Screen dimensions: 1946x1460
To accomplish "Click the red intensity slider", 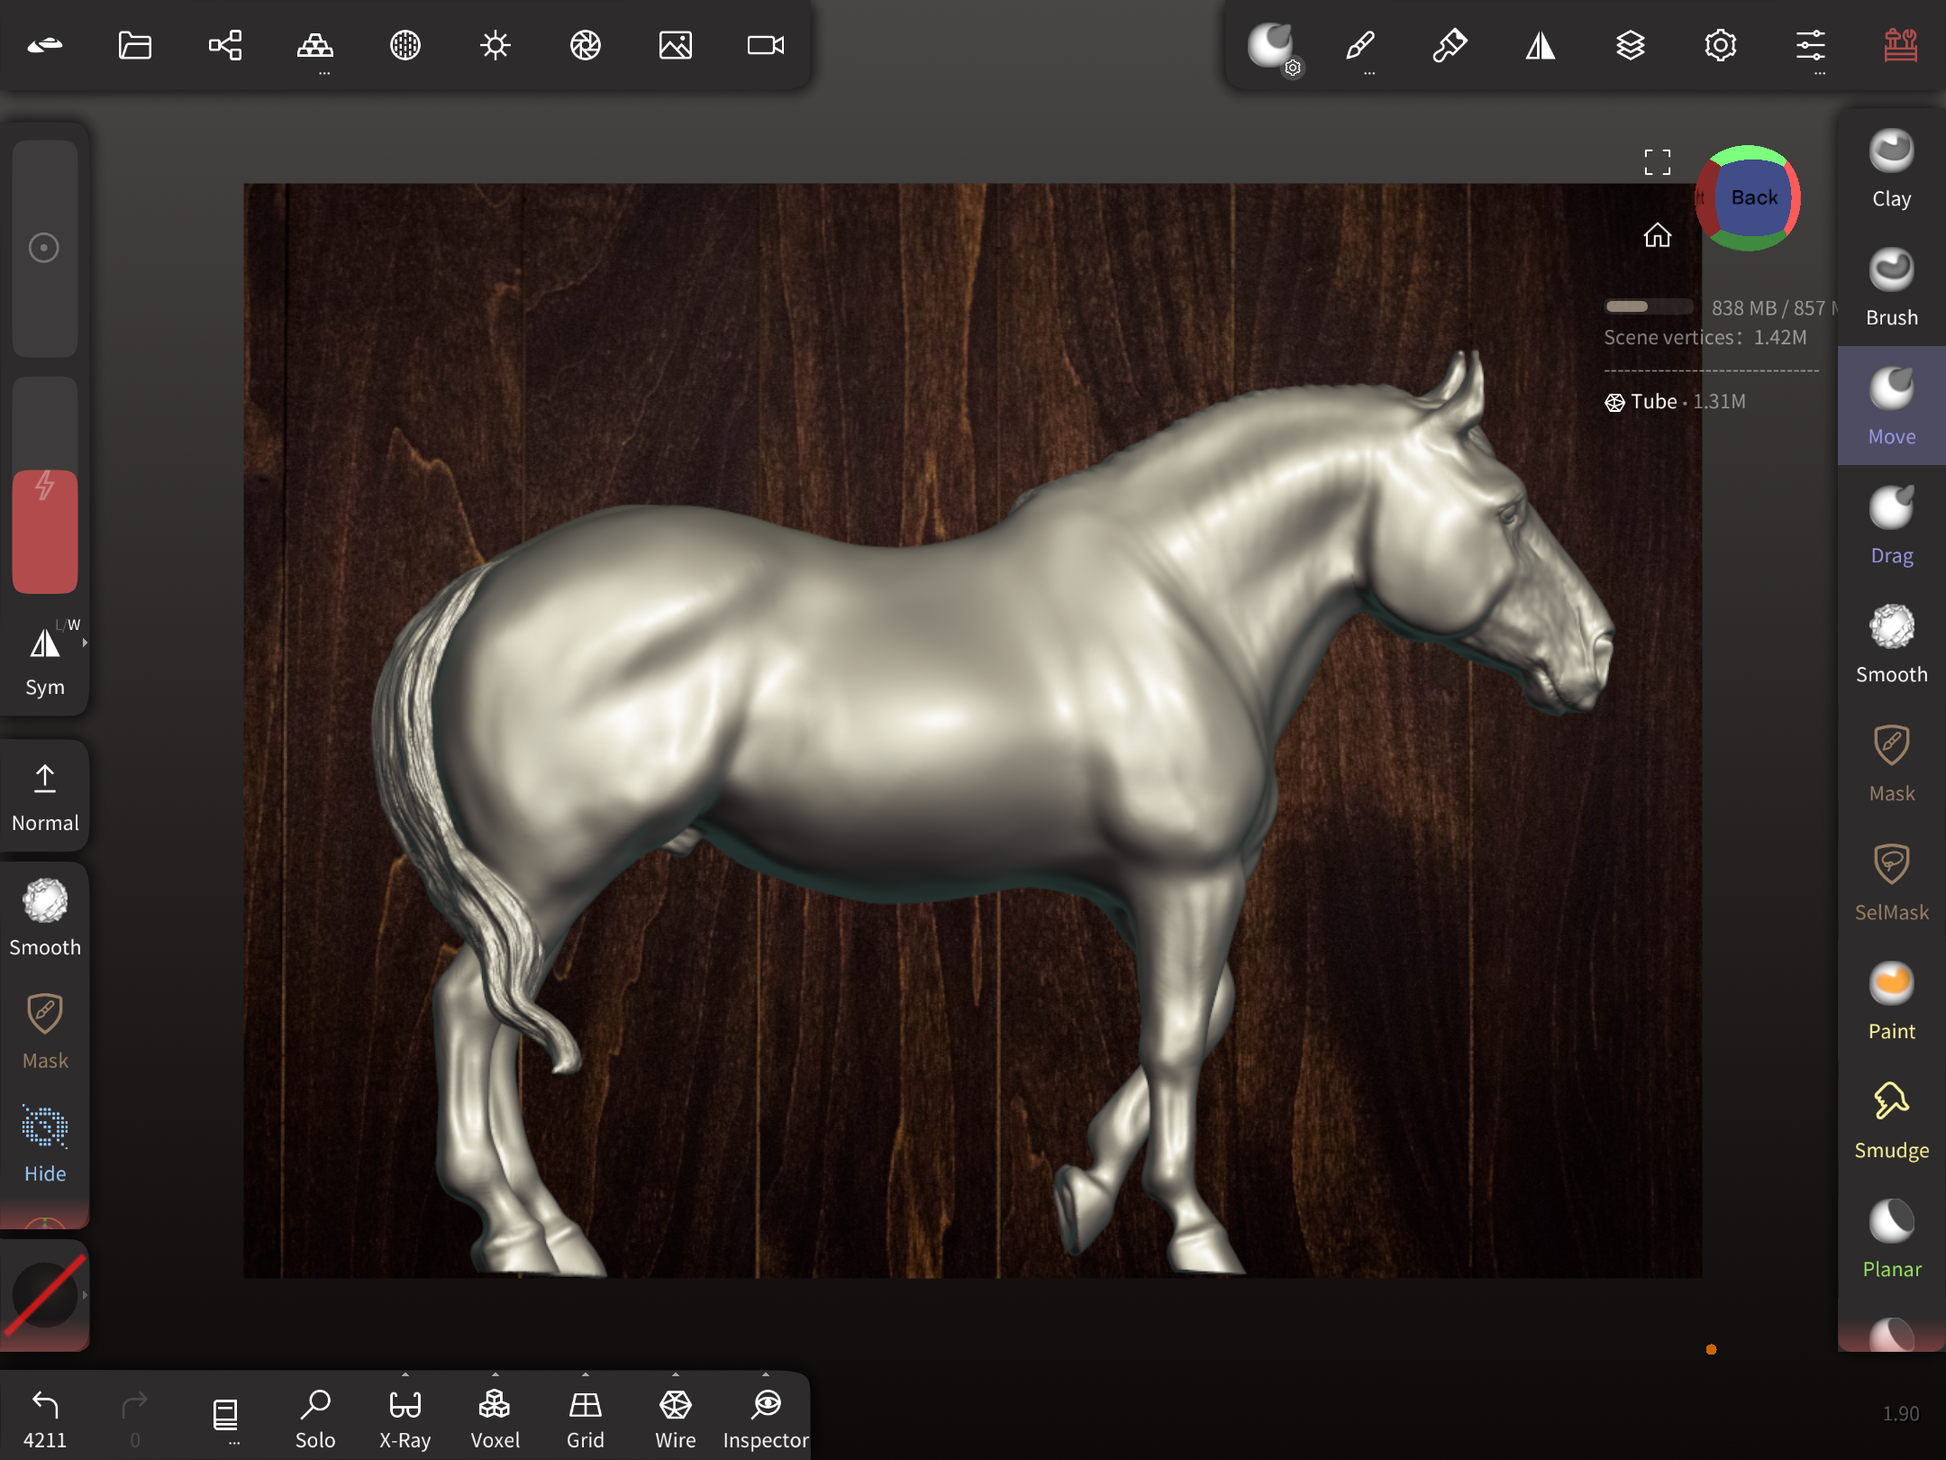I will tap(45, 530).
